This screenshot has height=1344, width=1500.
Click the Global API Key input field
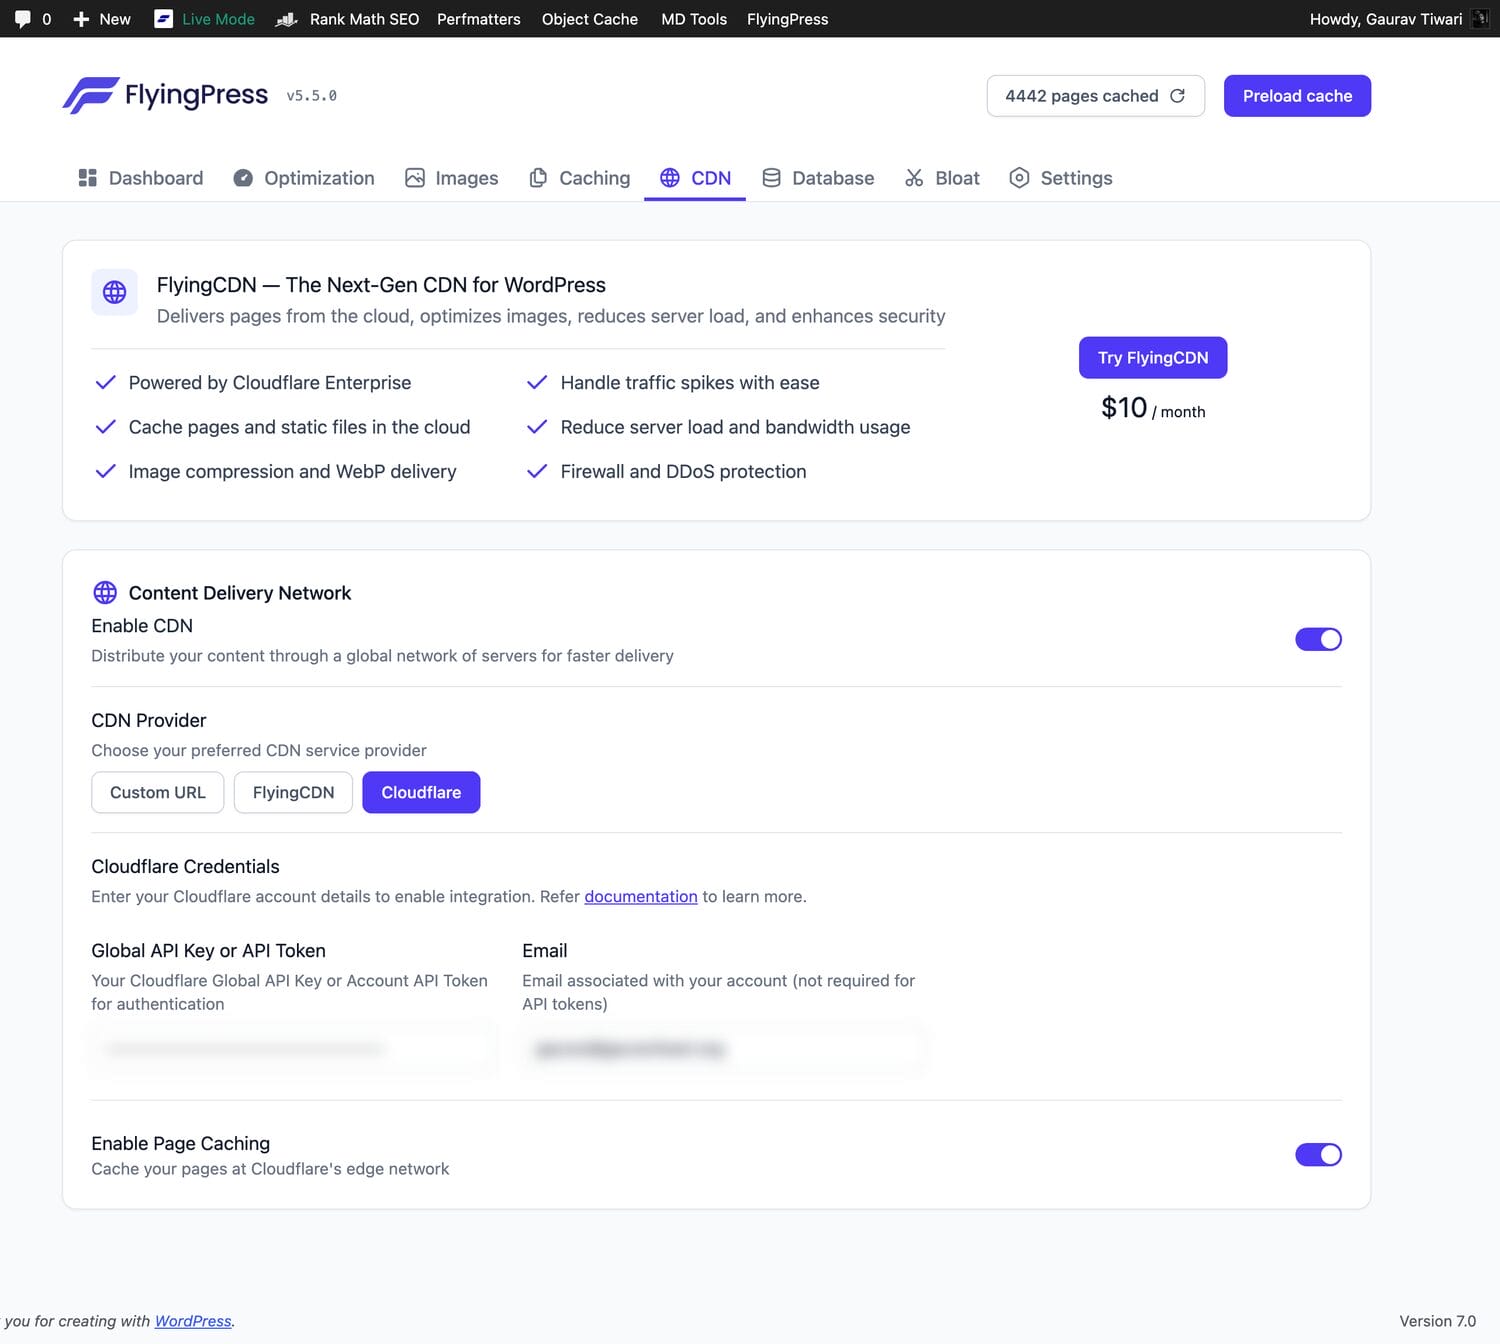pyautogui.click(x=294, y=1049)
